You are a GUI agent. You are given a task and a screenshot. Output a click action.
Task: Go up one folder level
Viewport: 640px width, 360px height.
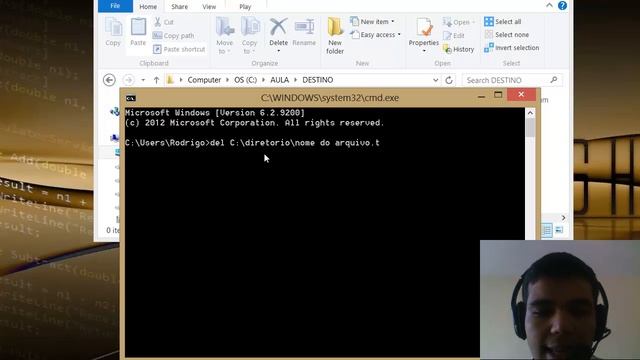point(156,80)
